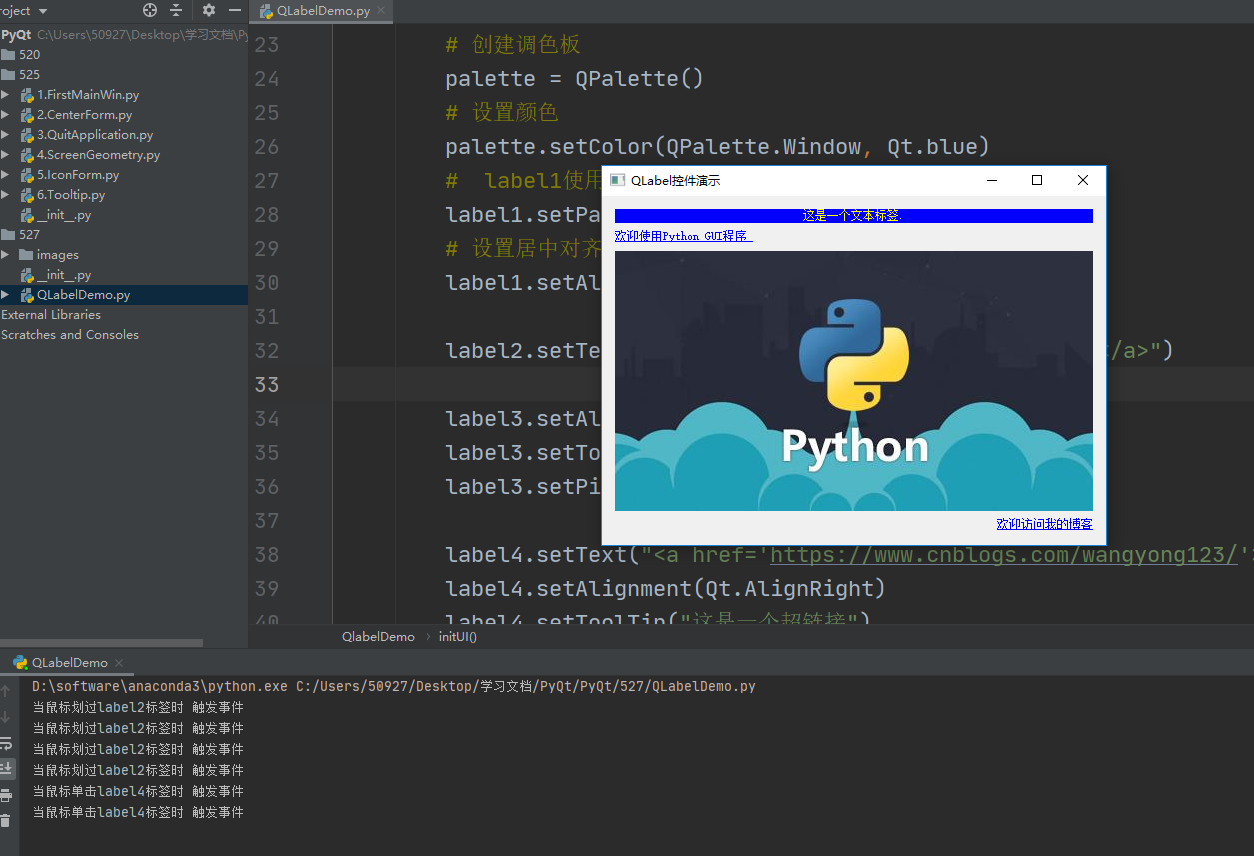This screenshot has height=856, width=1254.
Task: Switch to the QLabelDemo.py editor tab
Action: coord(322,11)
